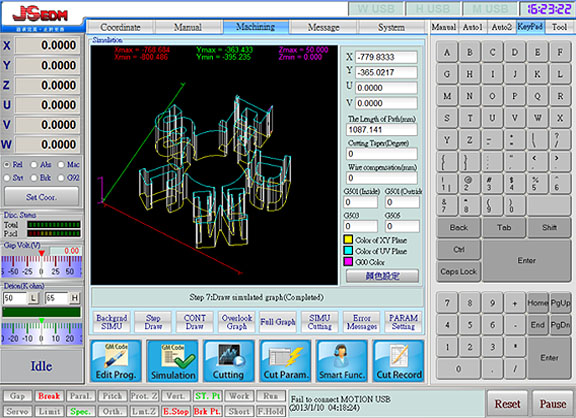Image resolution: width=576 pixels, height=418 pixels.
Task: Open the Cut Param. icon
Action: [285, 361]
